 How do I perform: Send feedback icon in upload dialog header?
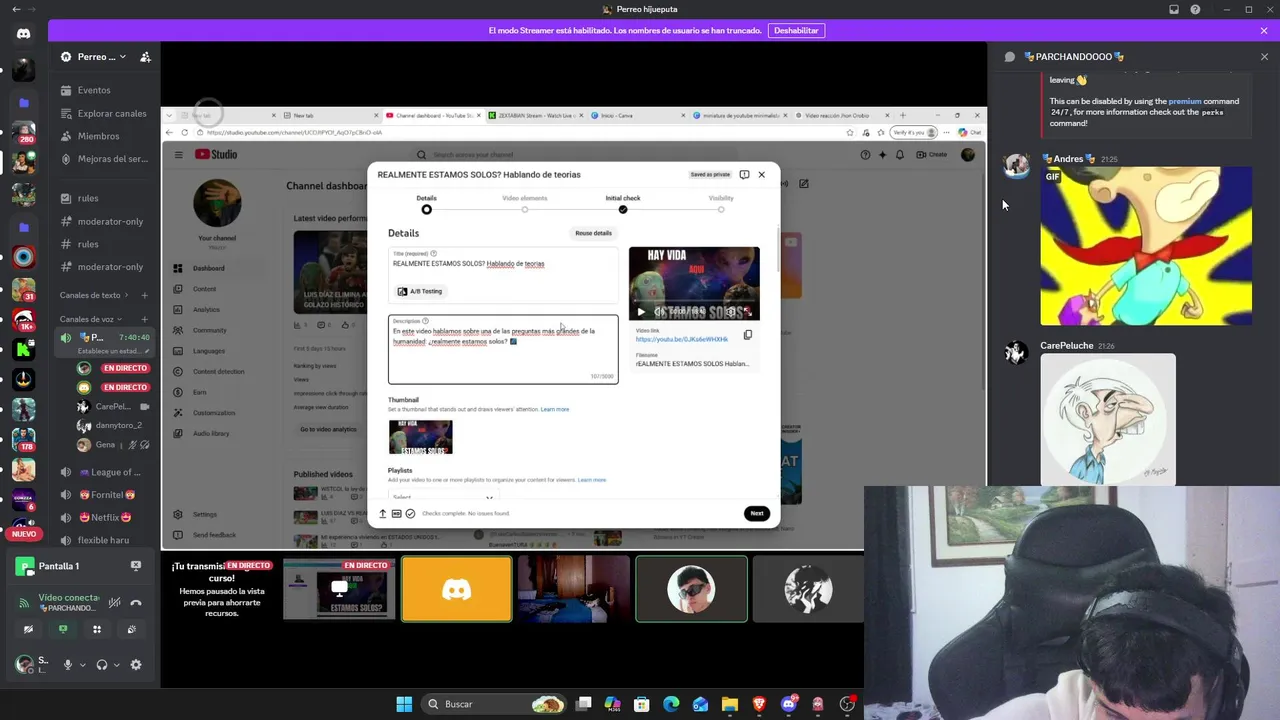click(744, 174)
